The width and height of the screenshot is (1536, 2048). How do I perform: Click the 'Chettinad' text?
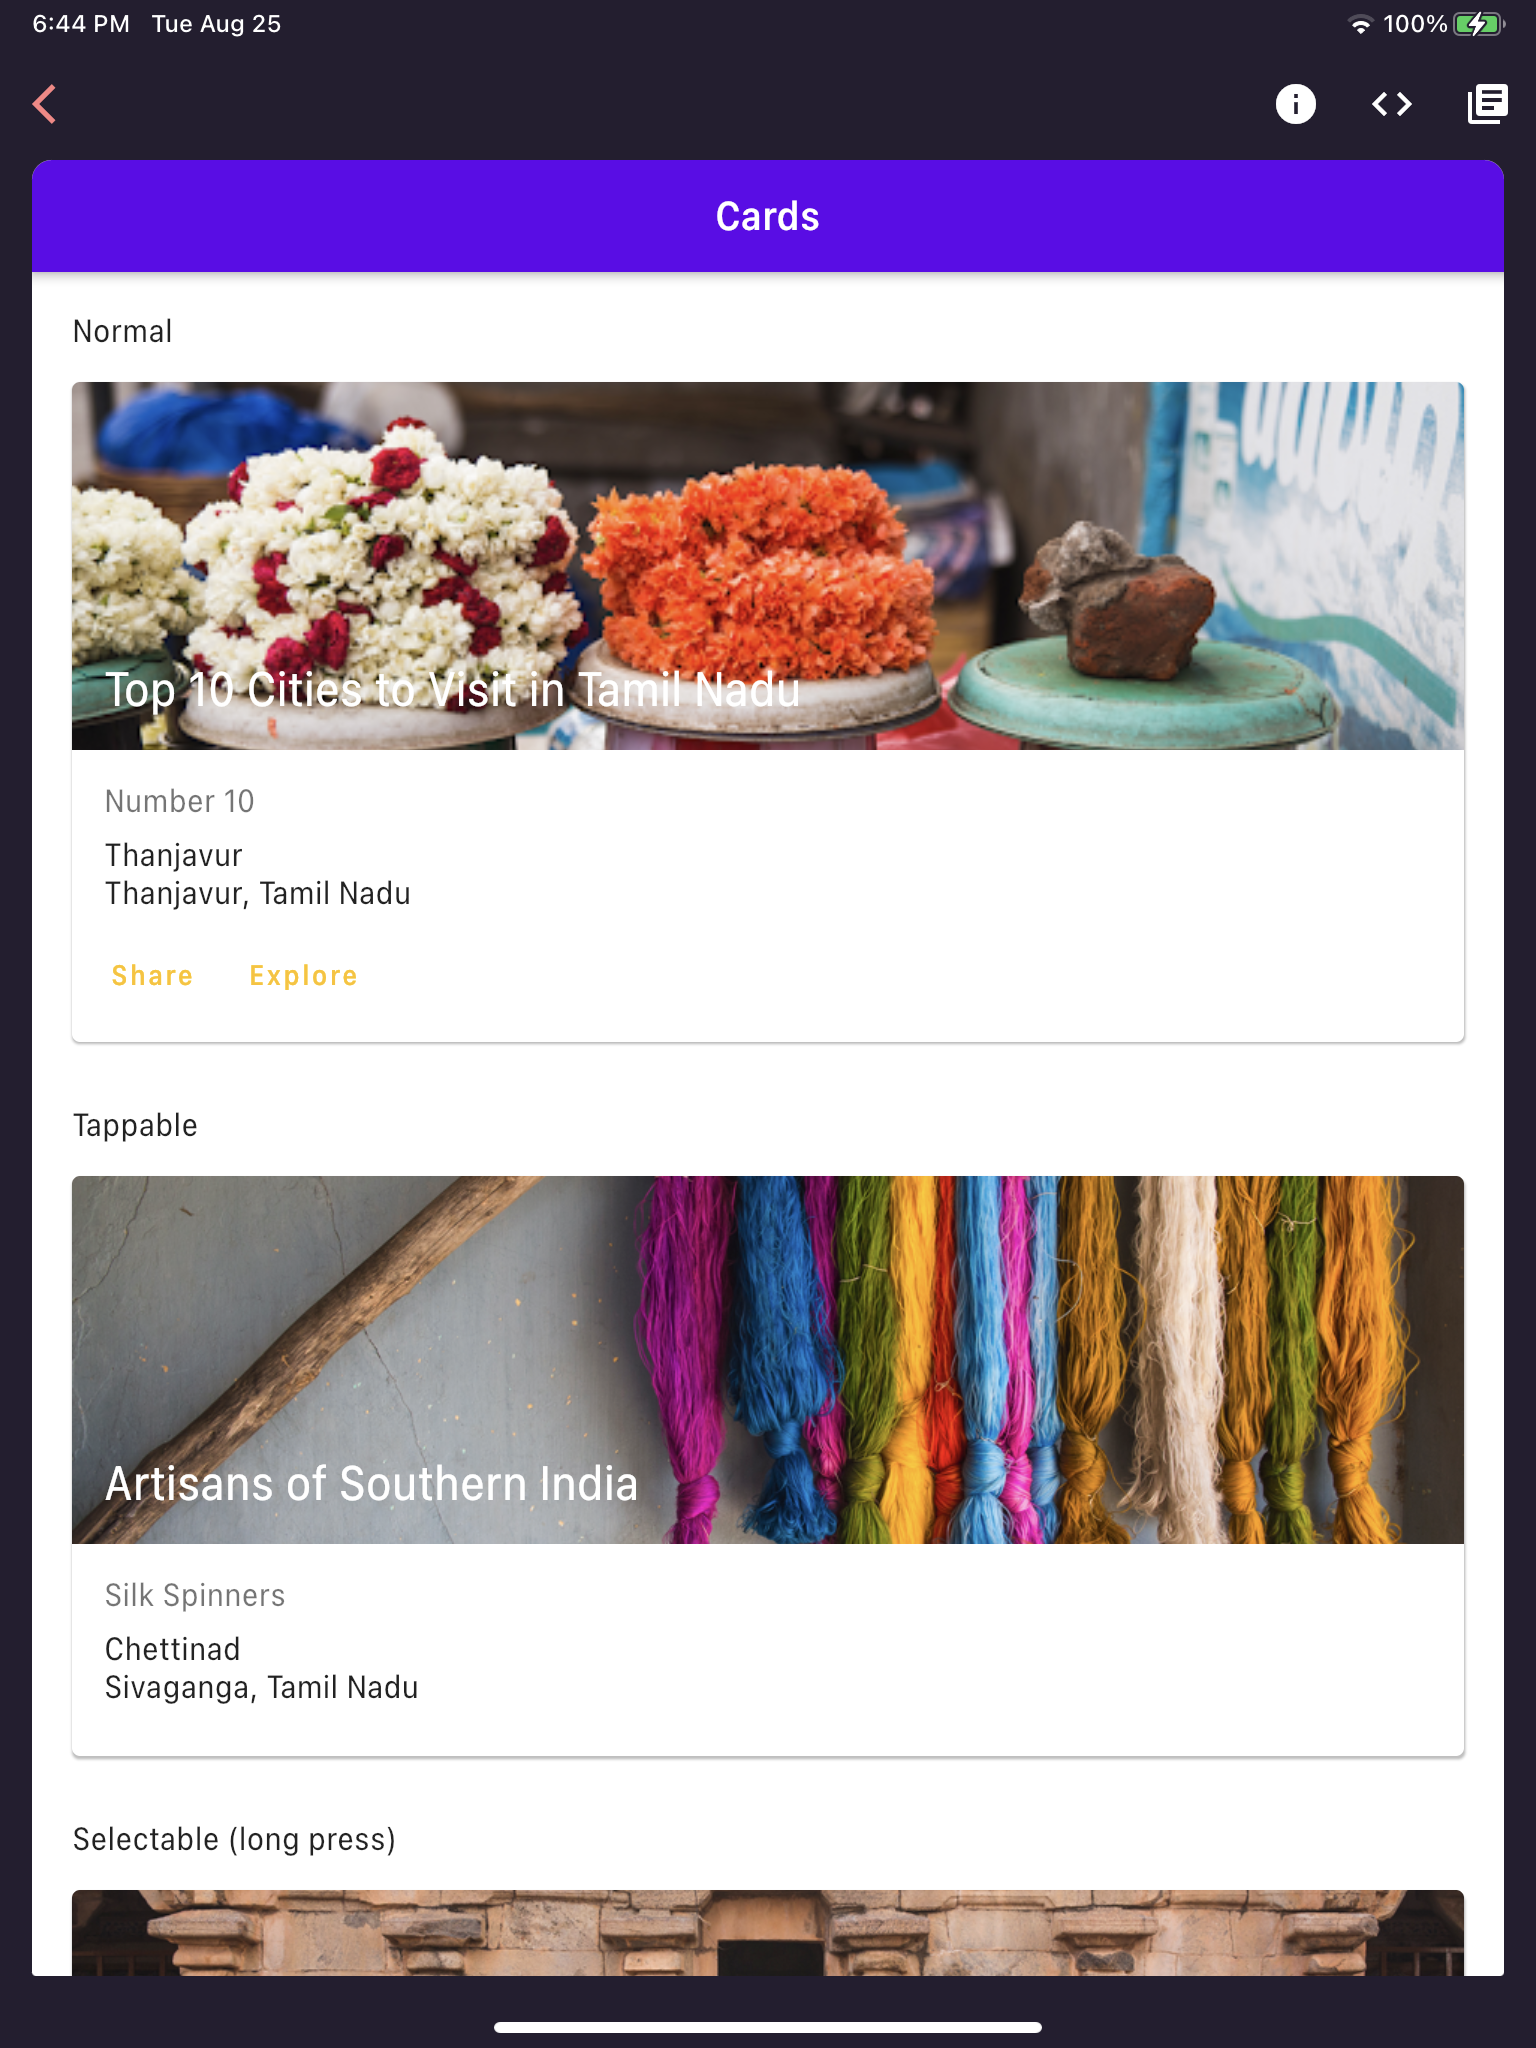point(173,1649)
